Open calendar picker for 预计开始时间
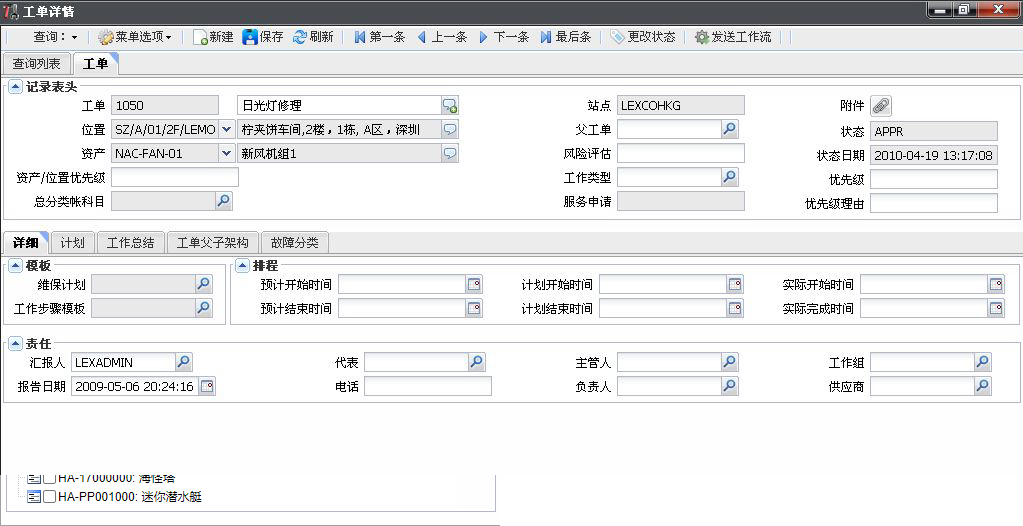This screenshot has height=526, width=1023. (x=474, y=284)
